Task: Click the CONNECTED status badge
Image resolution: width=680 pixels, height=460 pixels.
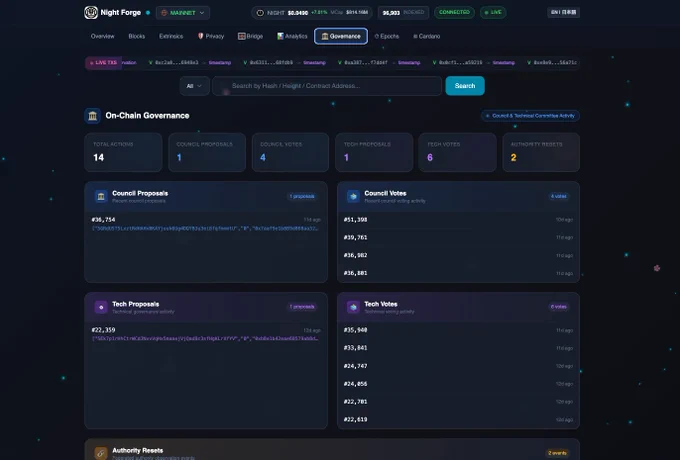Action: click(x=454, y=13)
